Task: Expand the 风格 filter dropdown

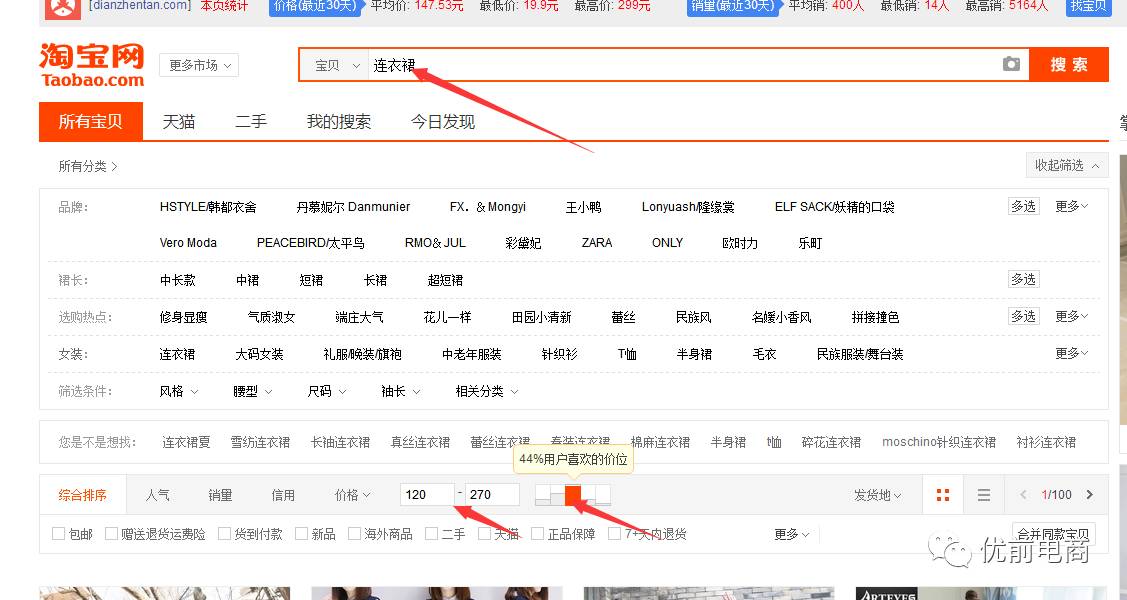Action: (x=179, y=391)
